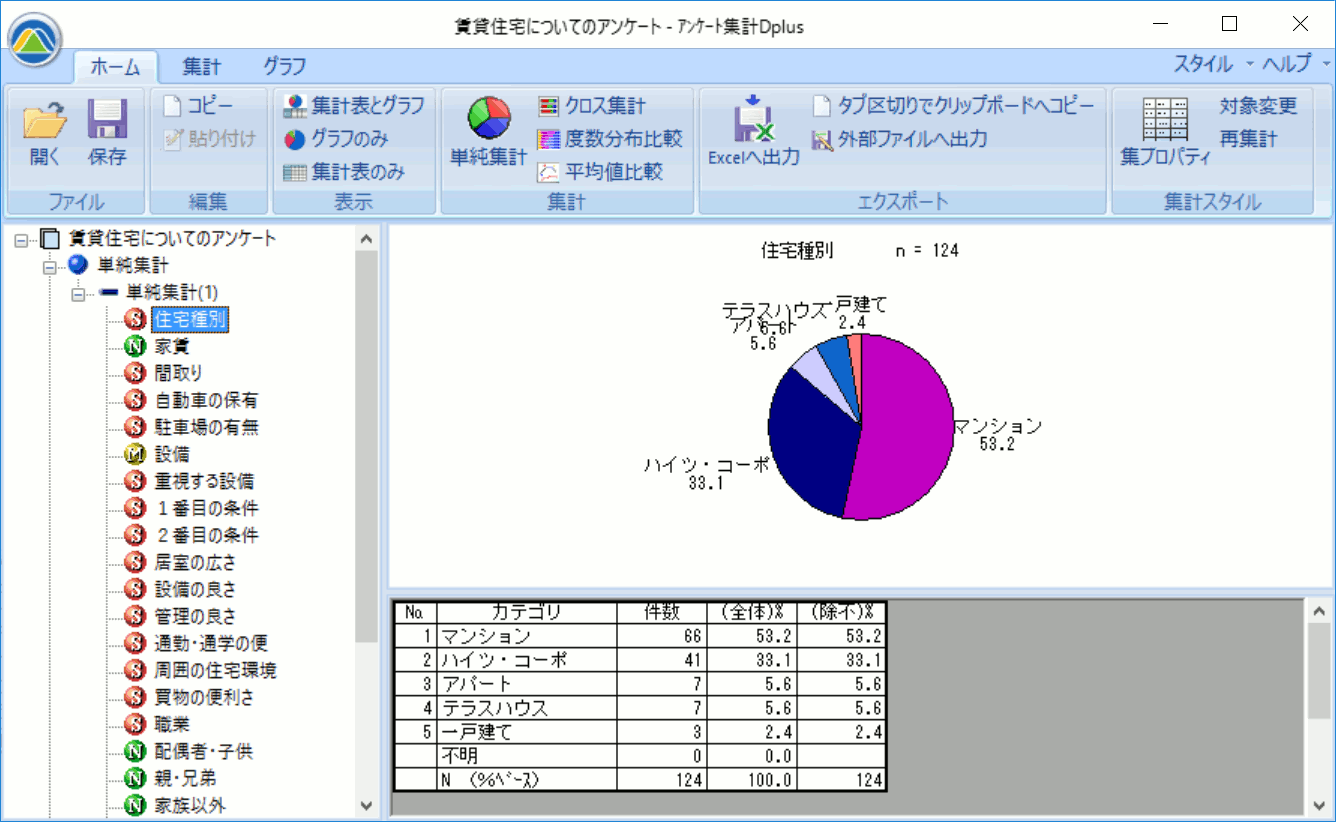Click the grayed 貼り付け paste button
The image size is (1336, 822).
pyautogui.click(x=209, y=138)
